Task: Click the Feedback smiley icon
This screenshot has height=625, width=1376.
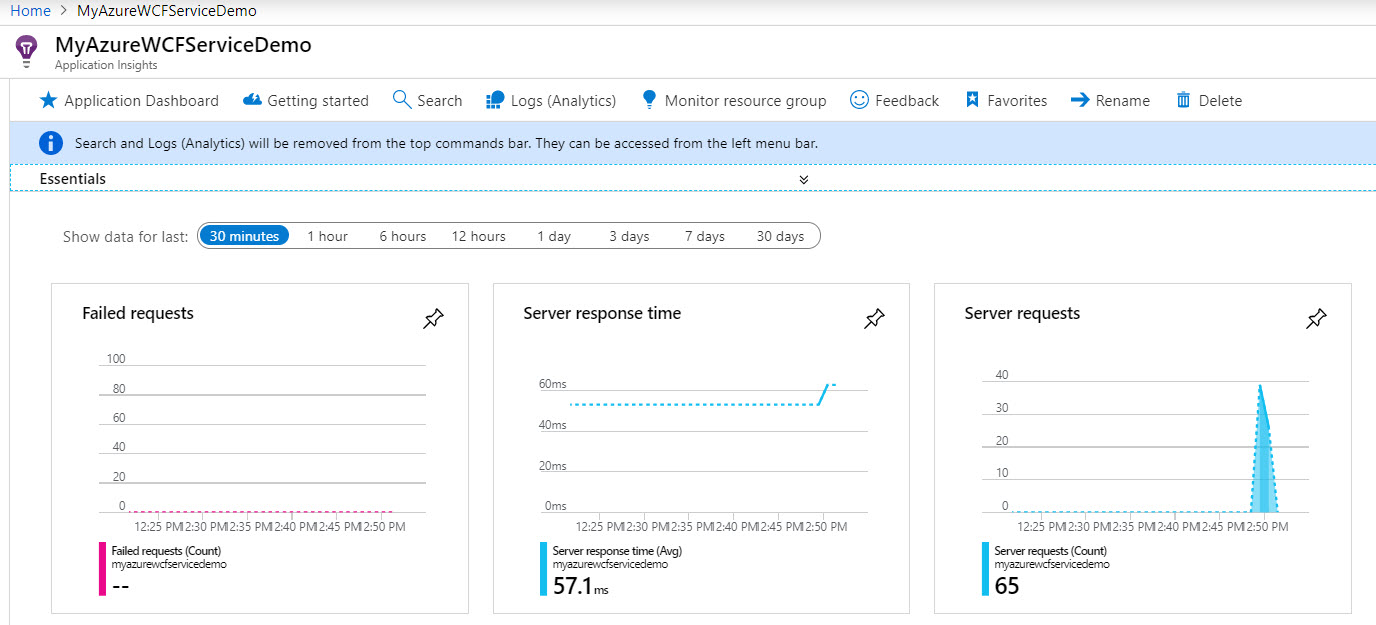Action: click(859, 100)
